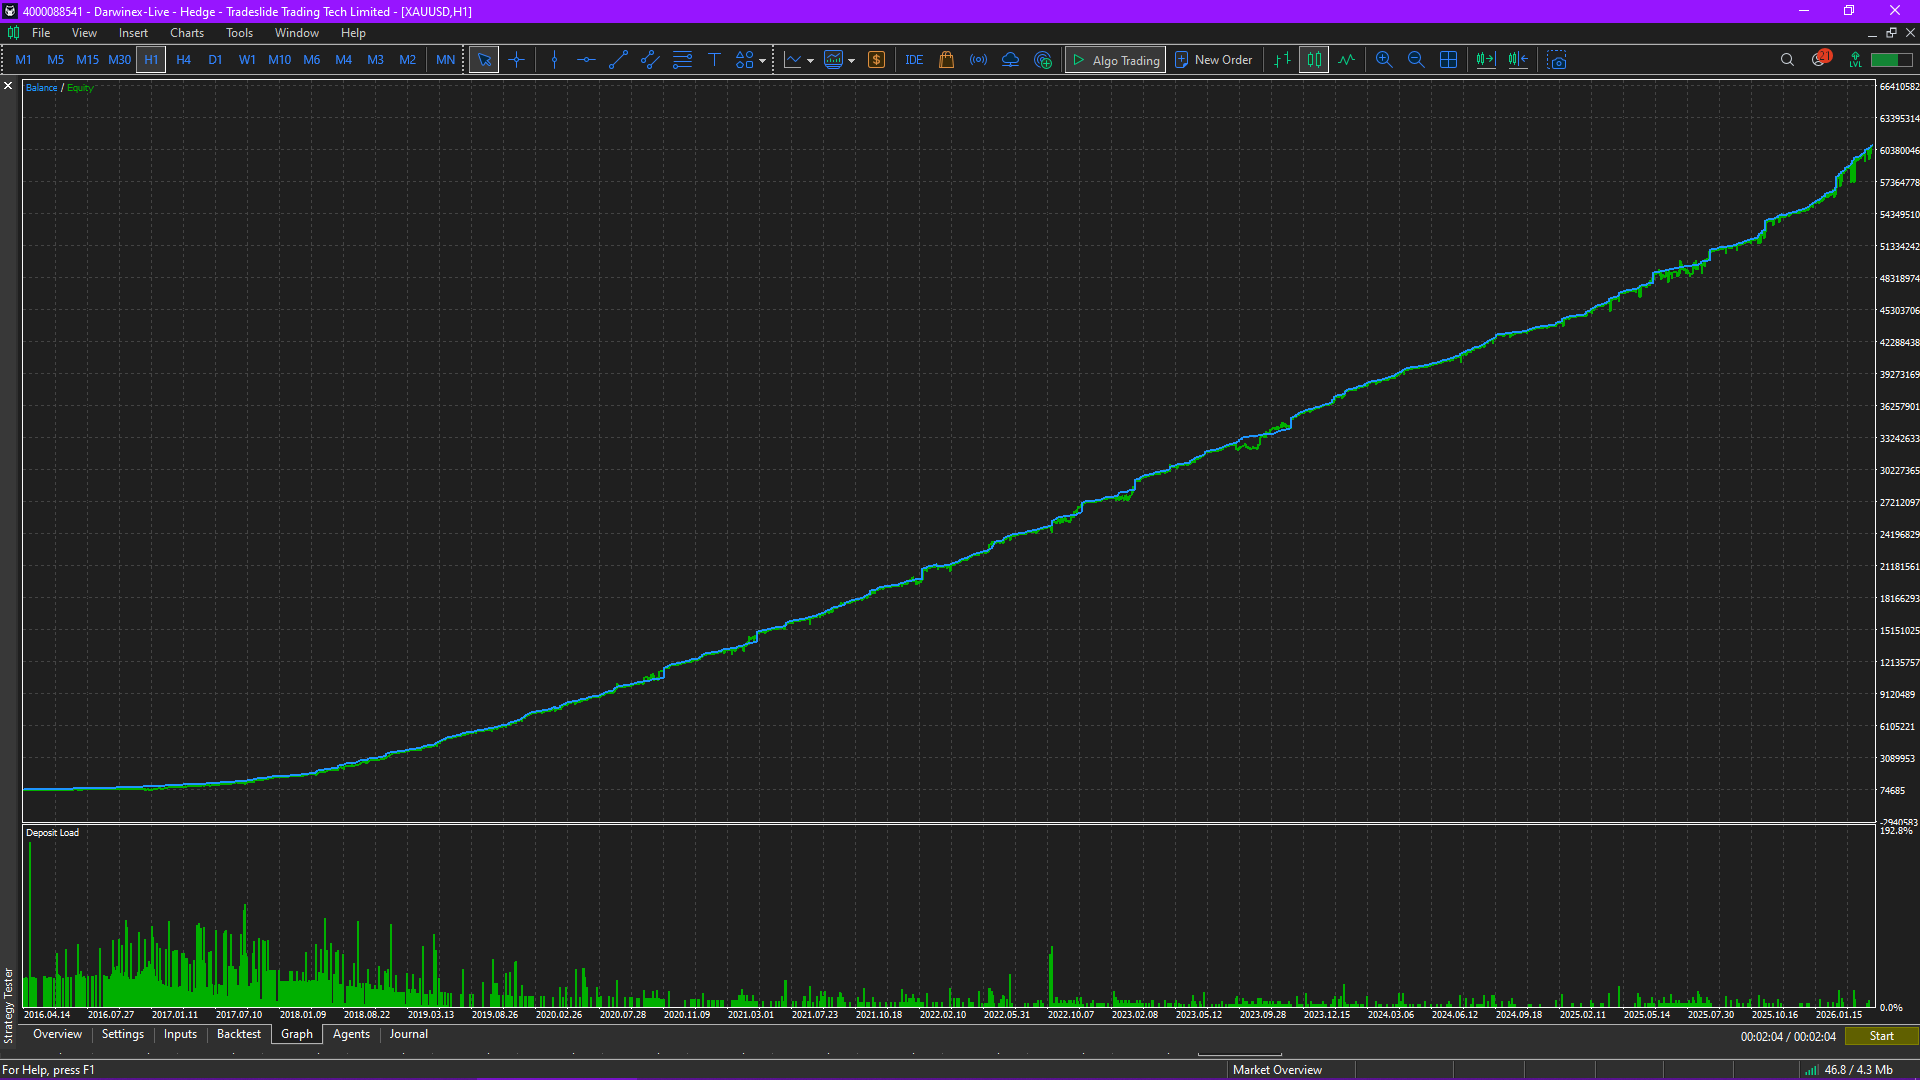Viewport: 1920px width, 1080px height.
Task: Click the zoom in magnifier icon
Action: 1384,60
